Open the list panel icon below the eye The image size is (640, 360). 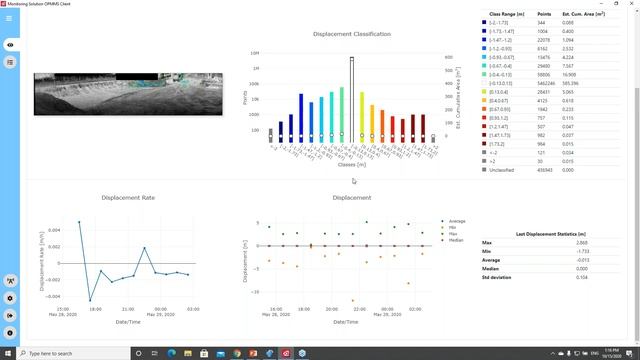[x=10, y=62]
